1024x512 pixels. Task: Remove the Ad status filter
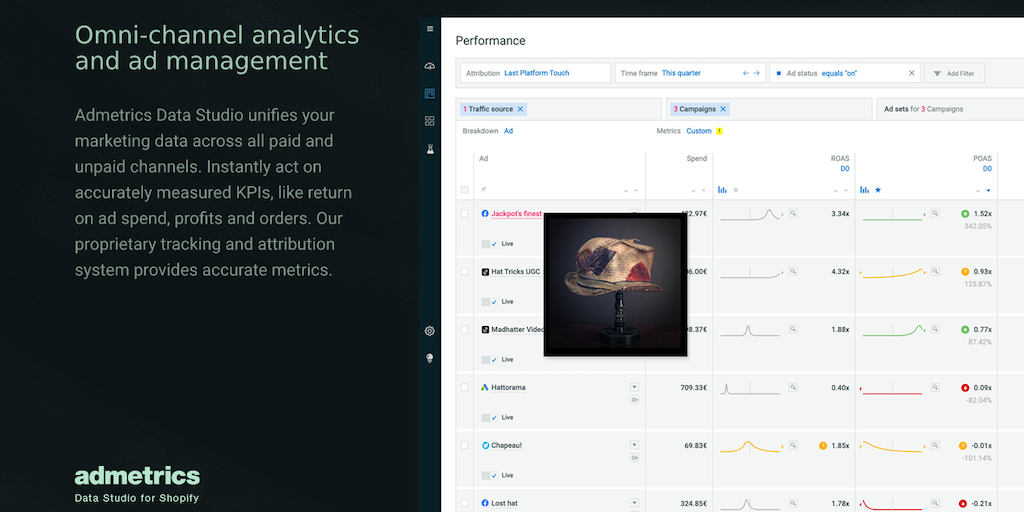tap(912, 73)
